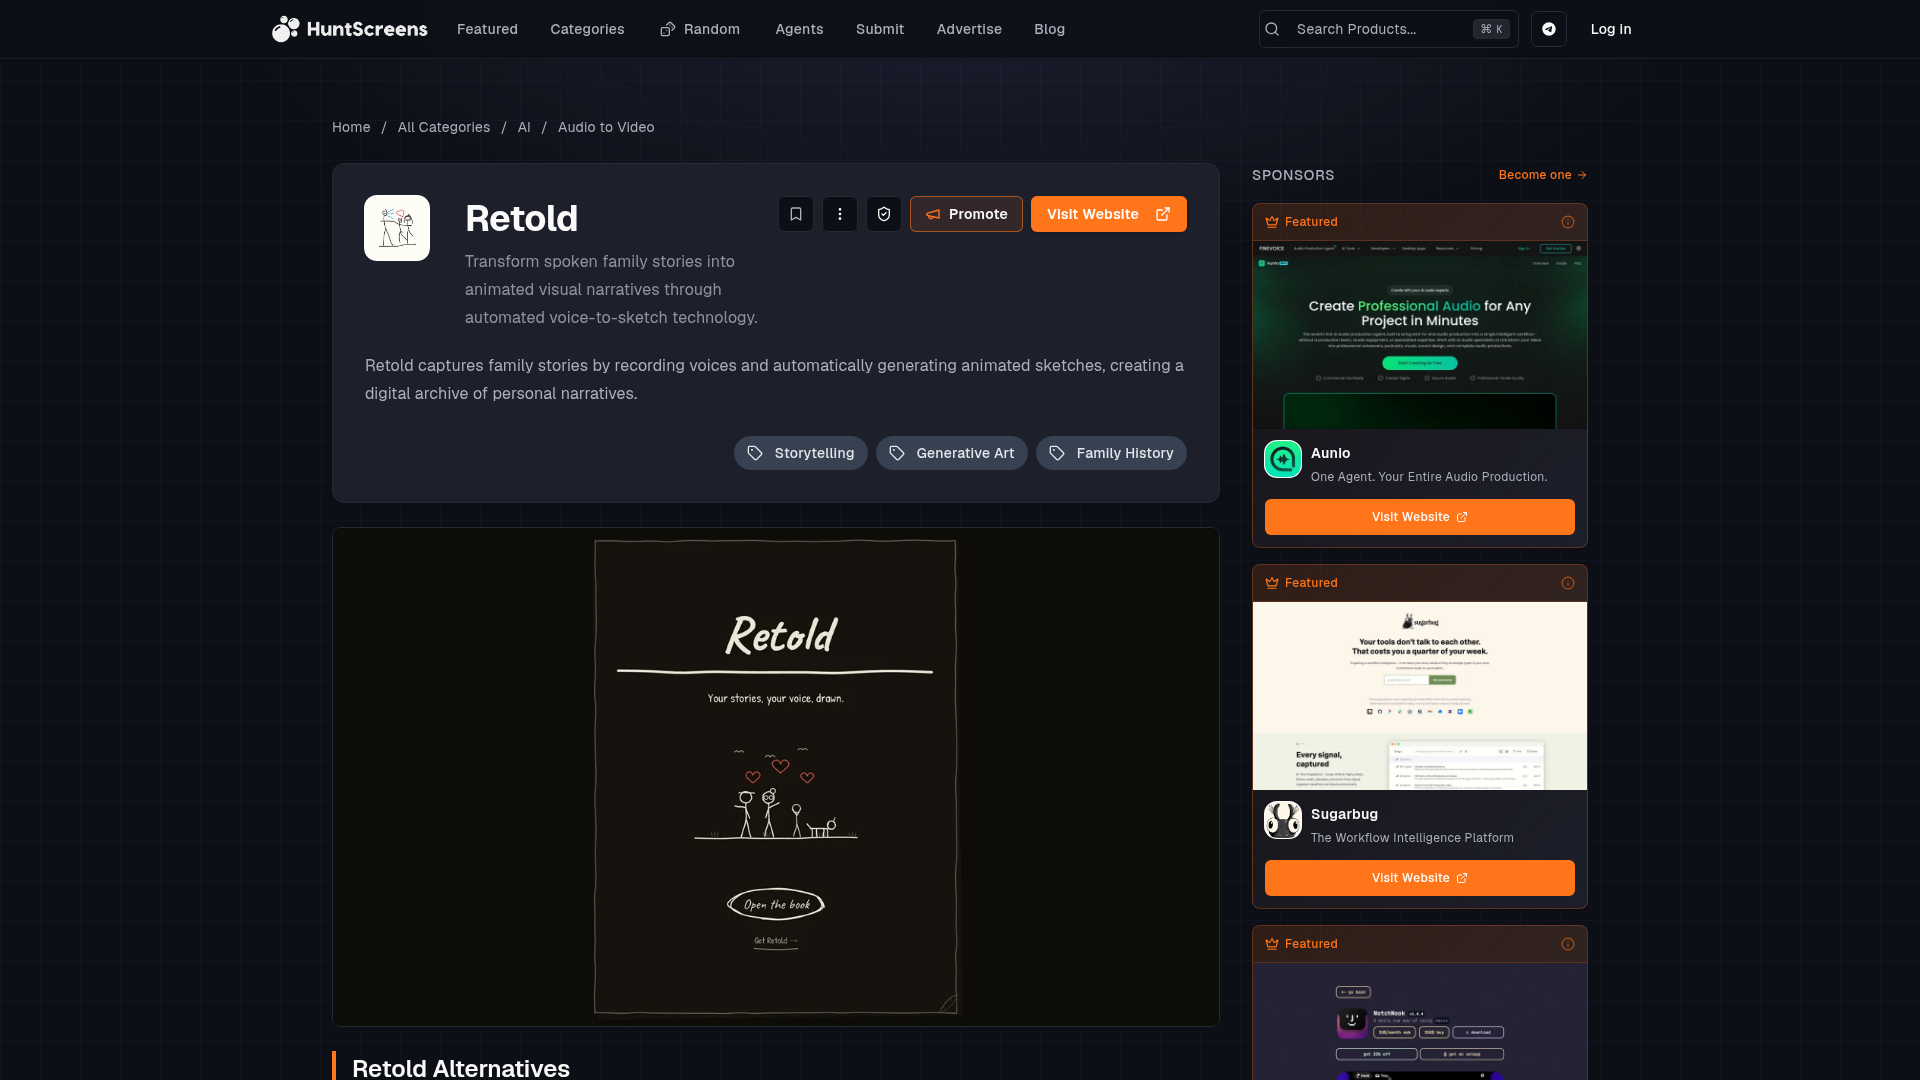Select the Storytelling tag

coord(801,453)
